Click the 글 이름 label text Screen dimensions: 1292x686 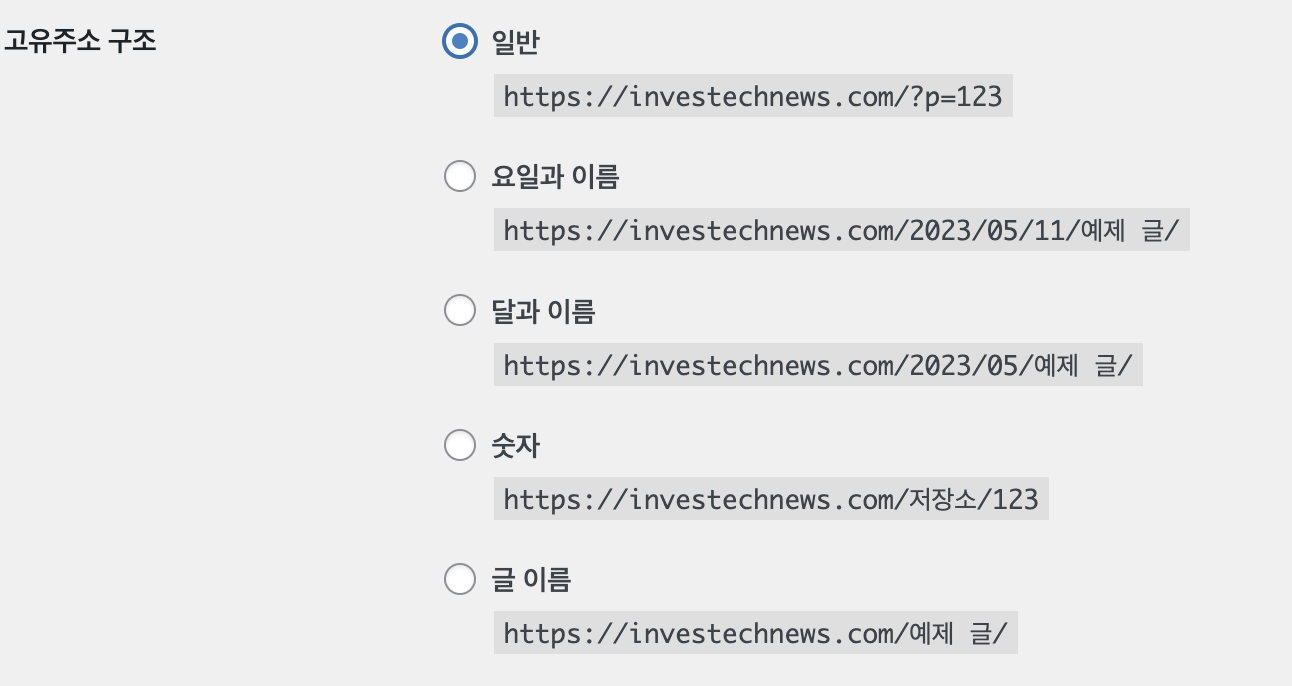(x=531, y=579)
